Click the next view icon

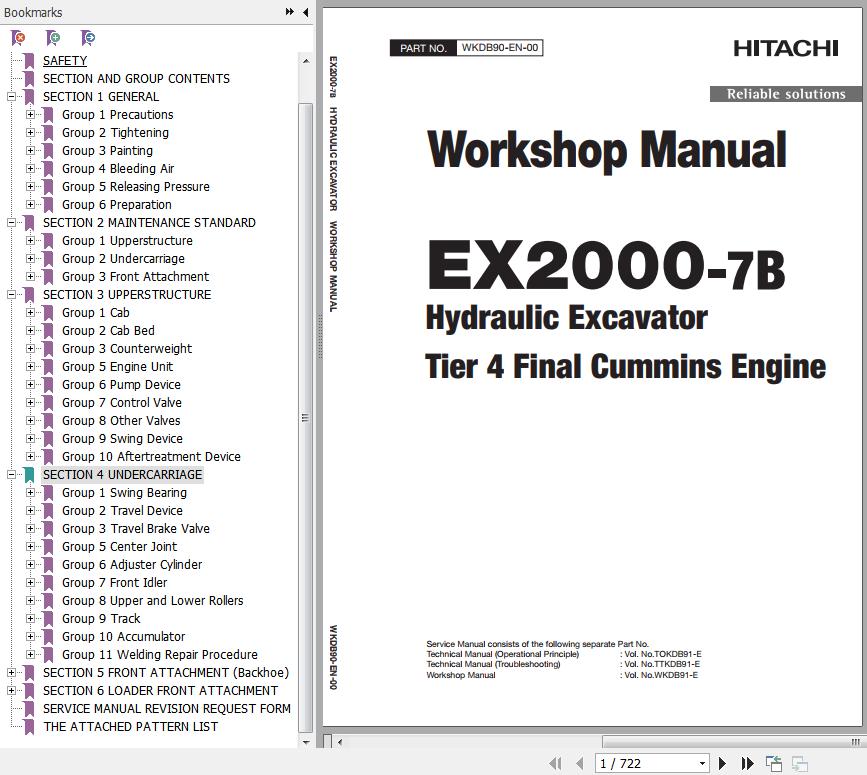(800, 763)
